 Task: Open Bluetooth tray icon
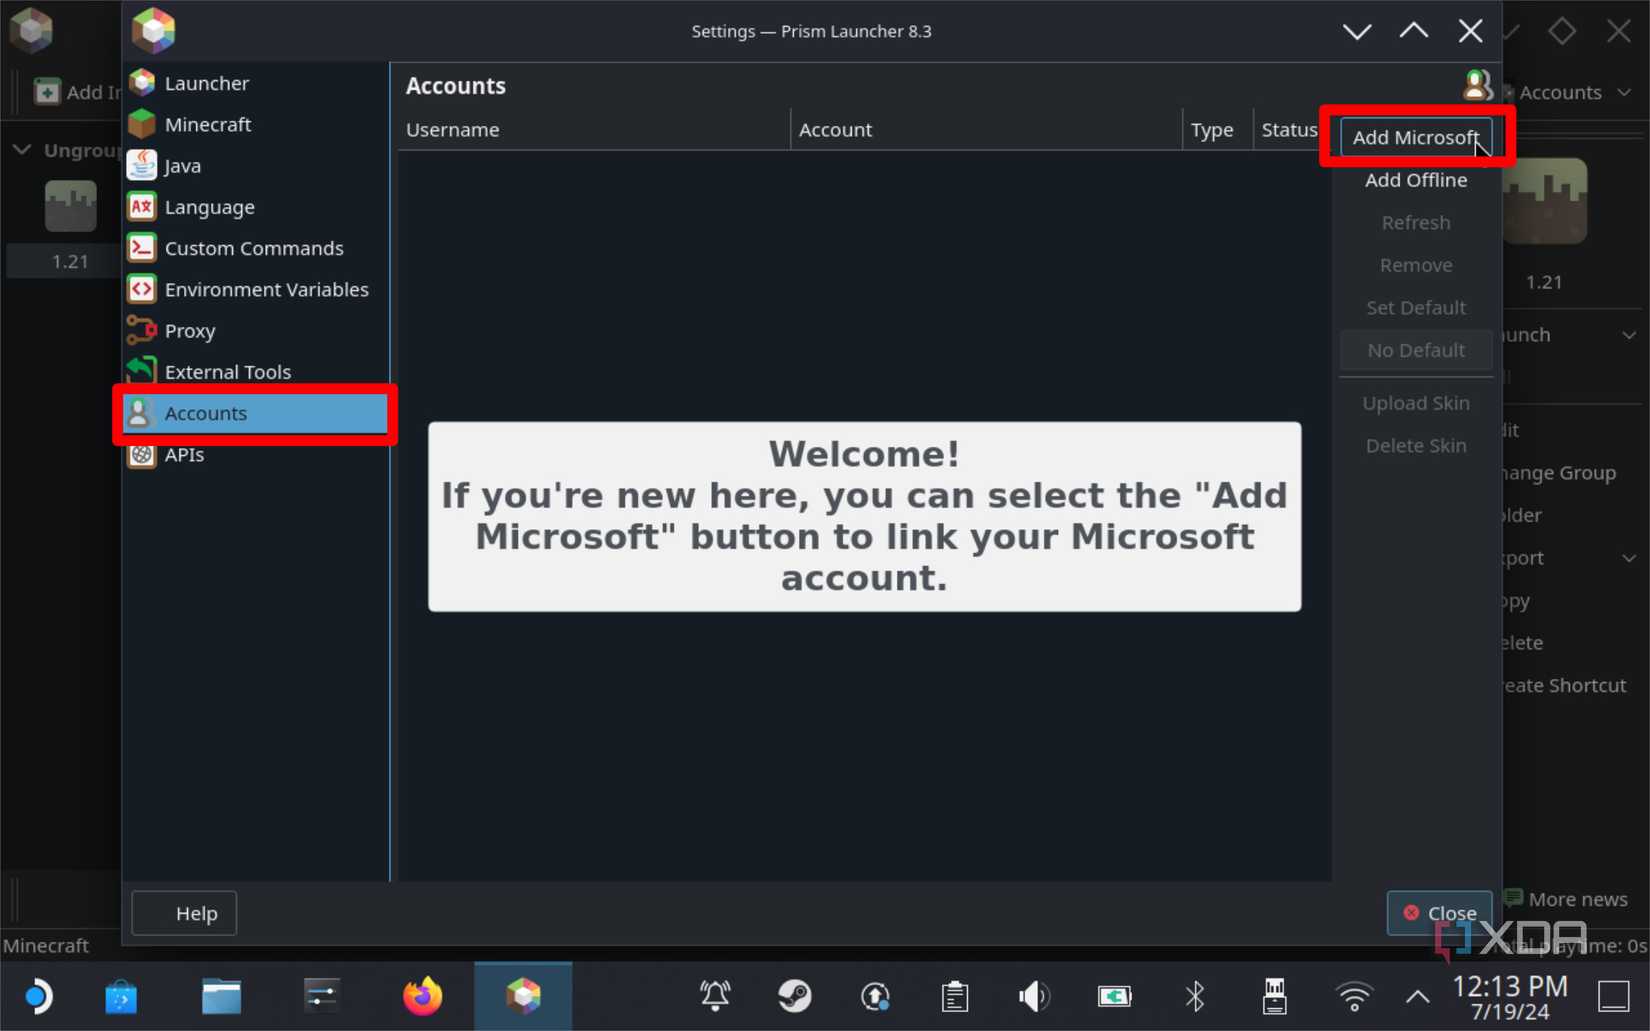1195,996
